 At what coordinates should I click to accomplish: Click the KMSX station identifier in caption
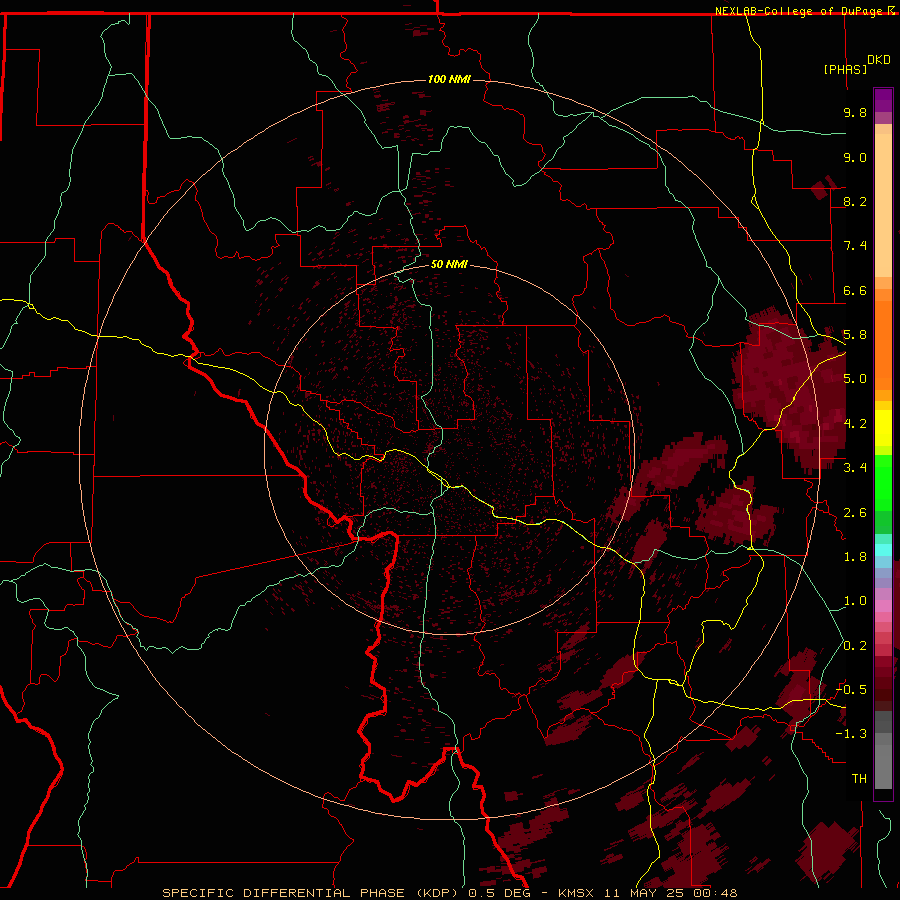coord(576,893)
